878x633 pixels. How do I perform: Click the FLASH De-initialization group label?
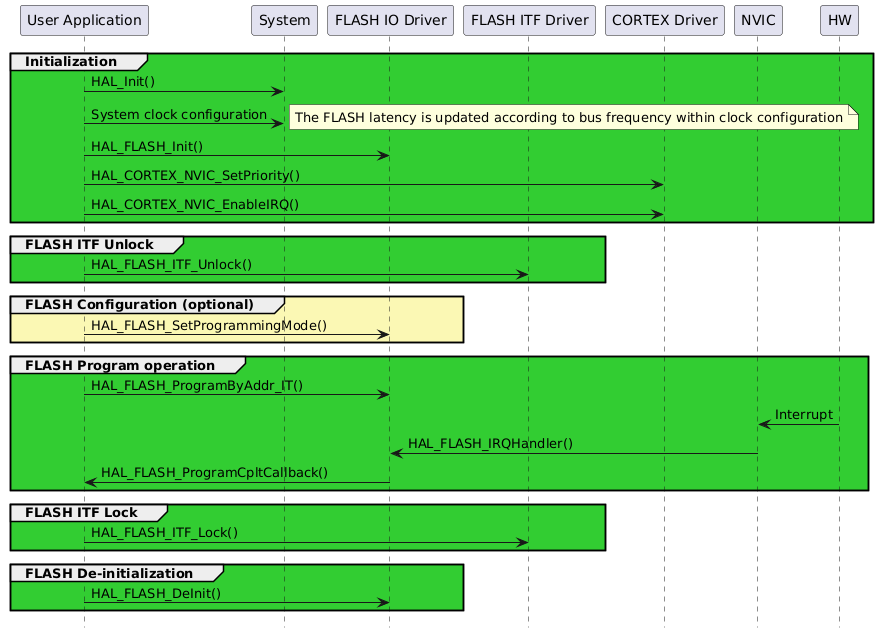coord(109,574)
